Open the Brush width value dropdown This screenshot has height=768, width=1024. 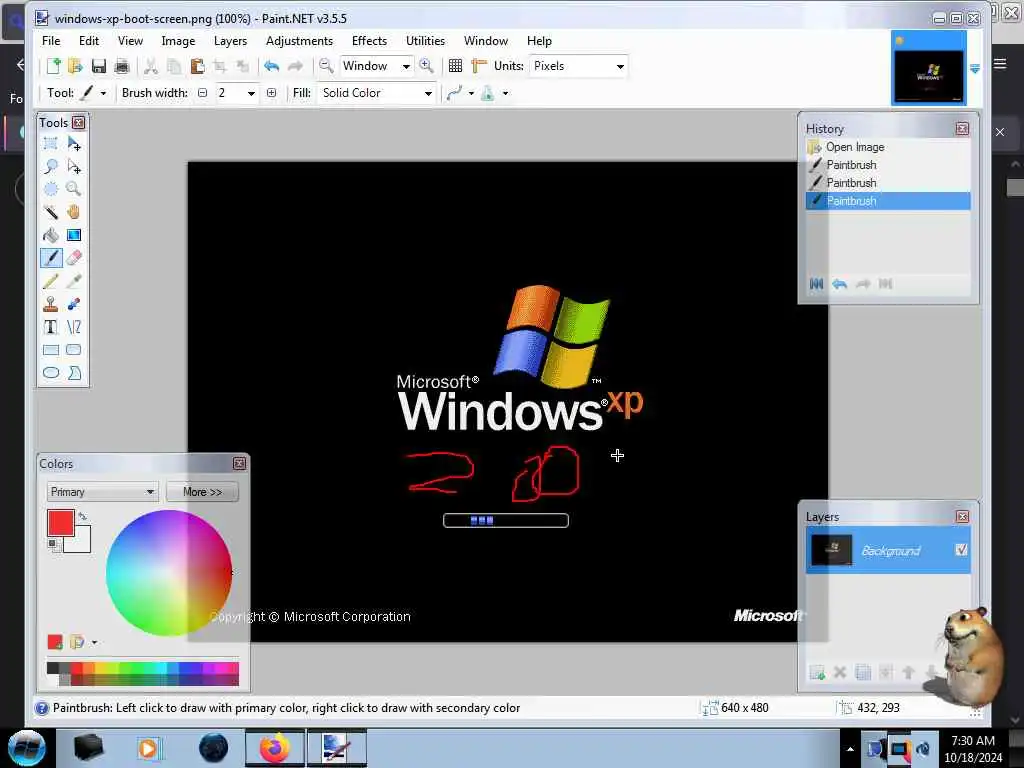point(251,93)
